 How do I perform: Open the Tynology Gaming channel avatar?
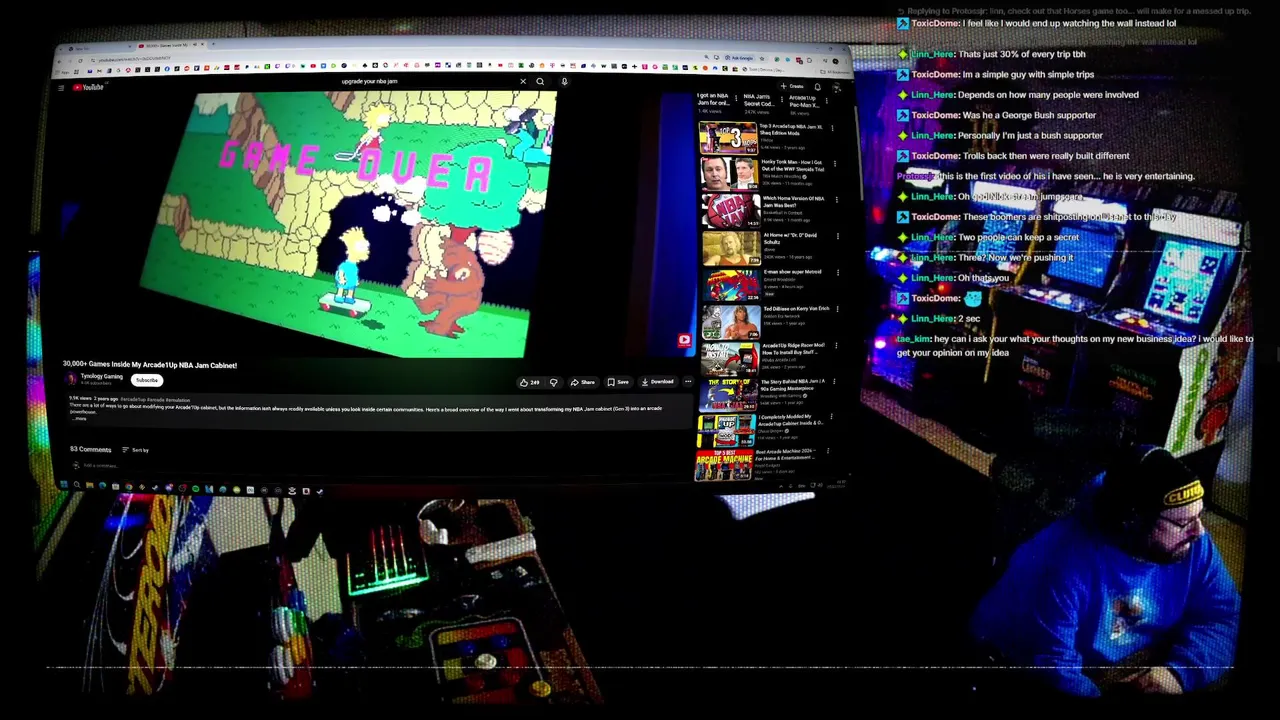pos(71,379)
